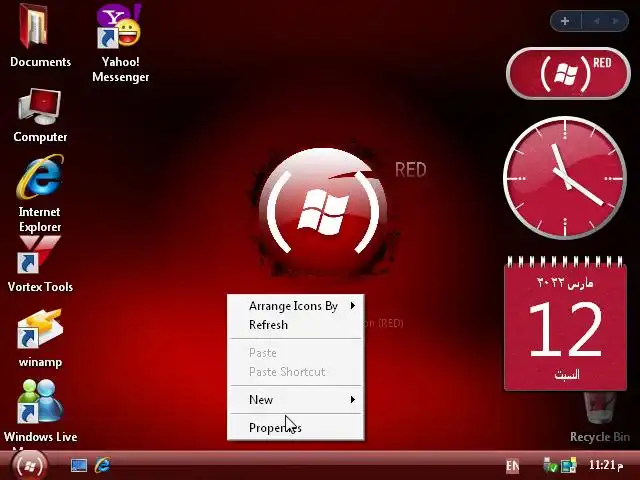The image size is (640, 480).
Task: Expand the New submenu arrow
Action: coord(353,399)
